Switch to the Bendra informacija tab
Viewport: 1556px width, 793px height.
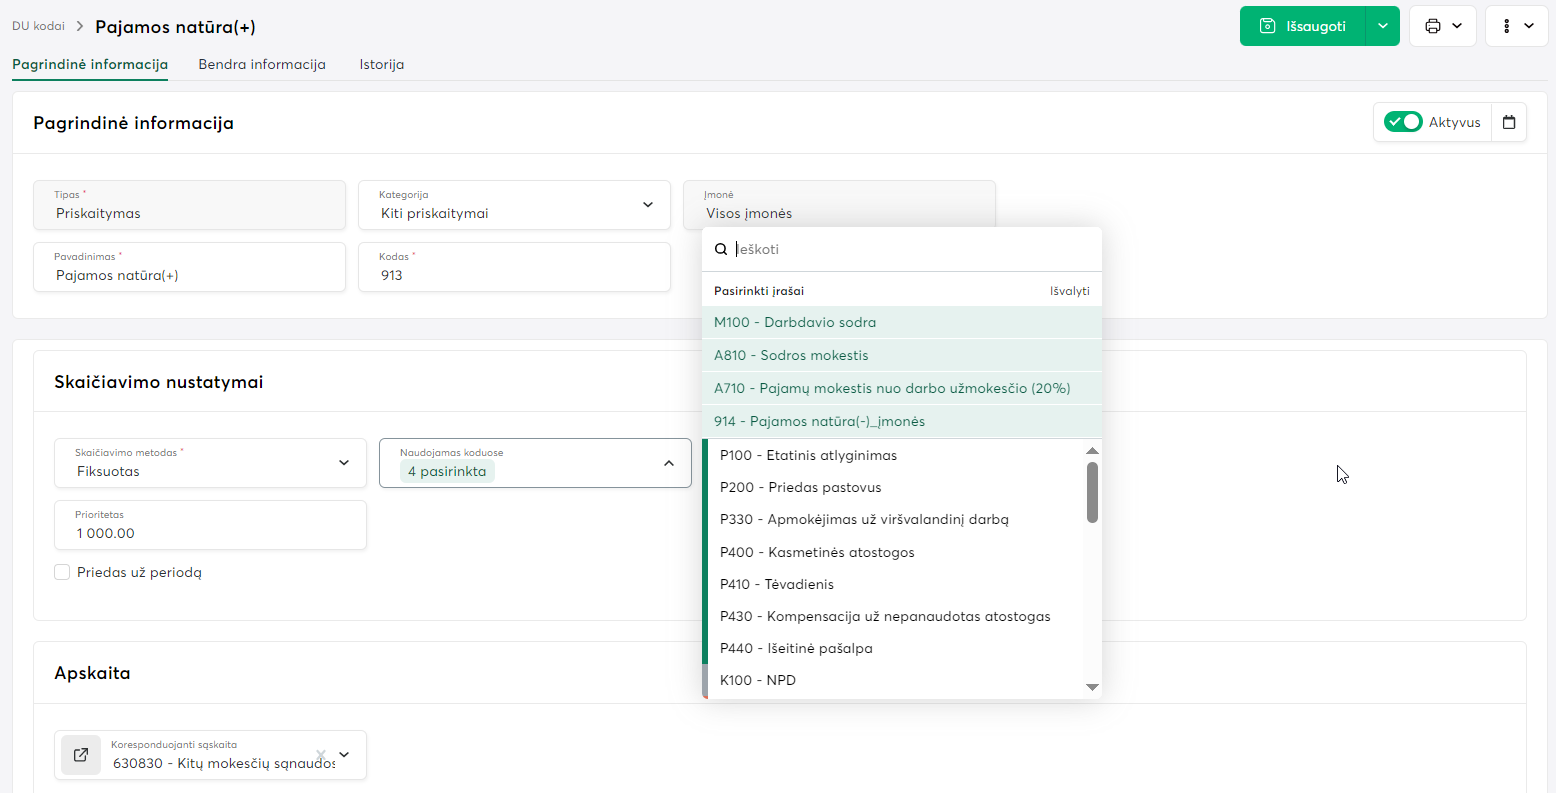pos(262,64)
